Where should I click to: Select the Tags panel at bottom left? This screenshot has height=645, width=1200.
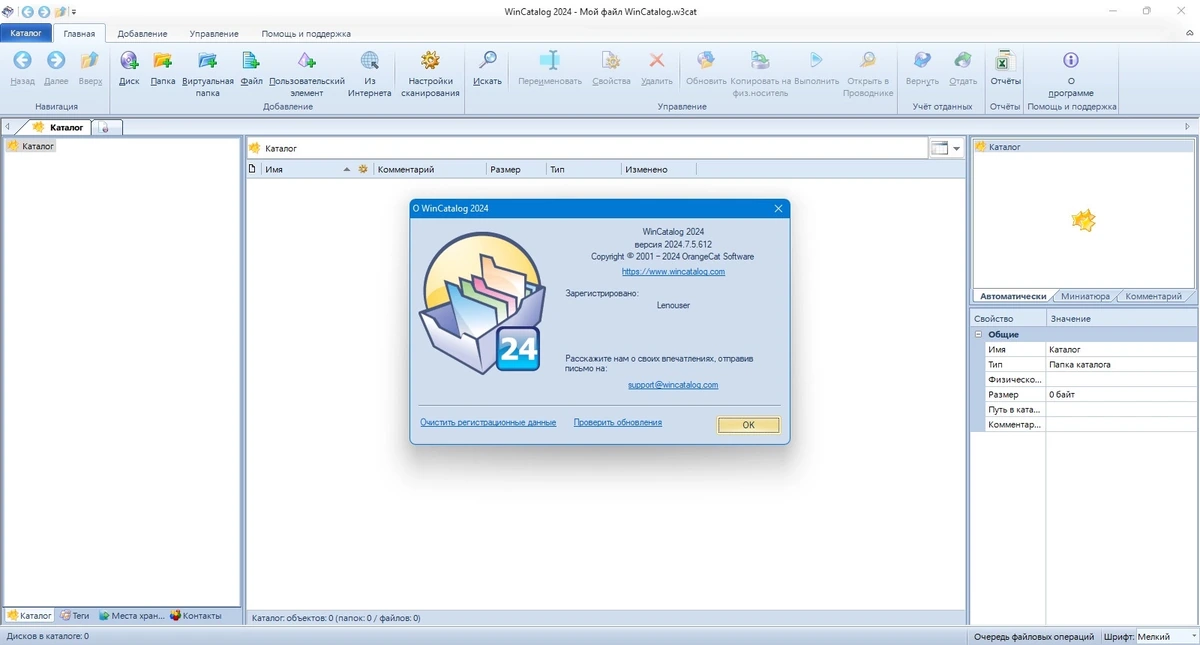click(x=75, y=615)
